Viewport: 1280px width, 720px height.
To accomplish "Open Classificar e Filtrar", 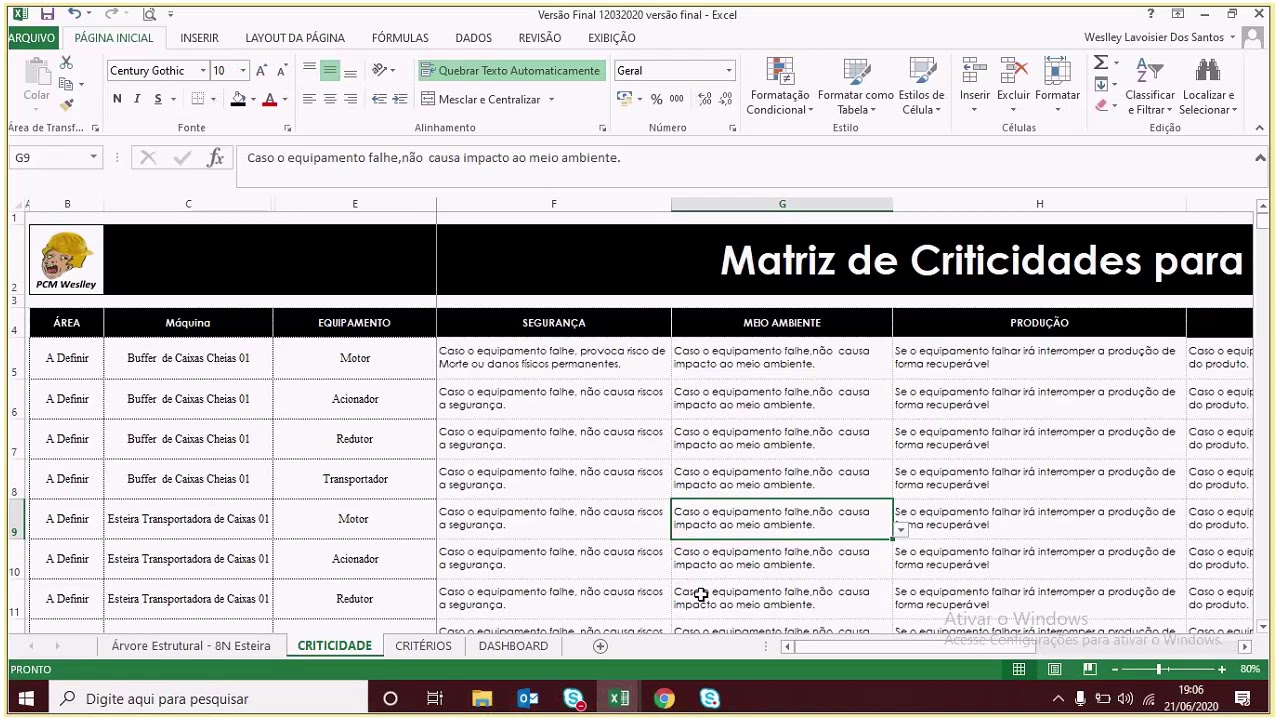I will [x=1149, y=87].
